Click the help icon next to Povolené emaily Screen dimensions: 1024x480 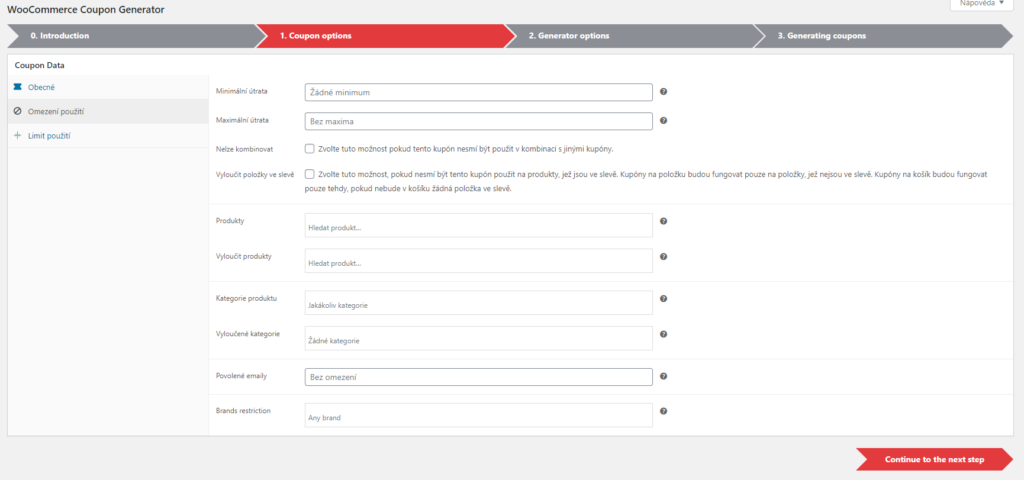click(x=664, y=376)
